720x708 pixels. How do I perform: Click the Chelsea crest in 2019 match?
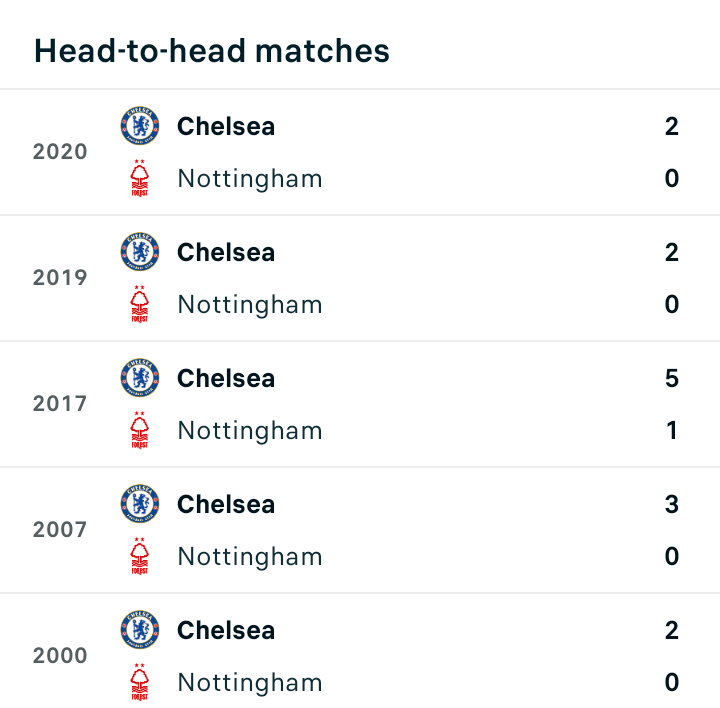pyautogui.click(x=140, y=252)
